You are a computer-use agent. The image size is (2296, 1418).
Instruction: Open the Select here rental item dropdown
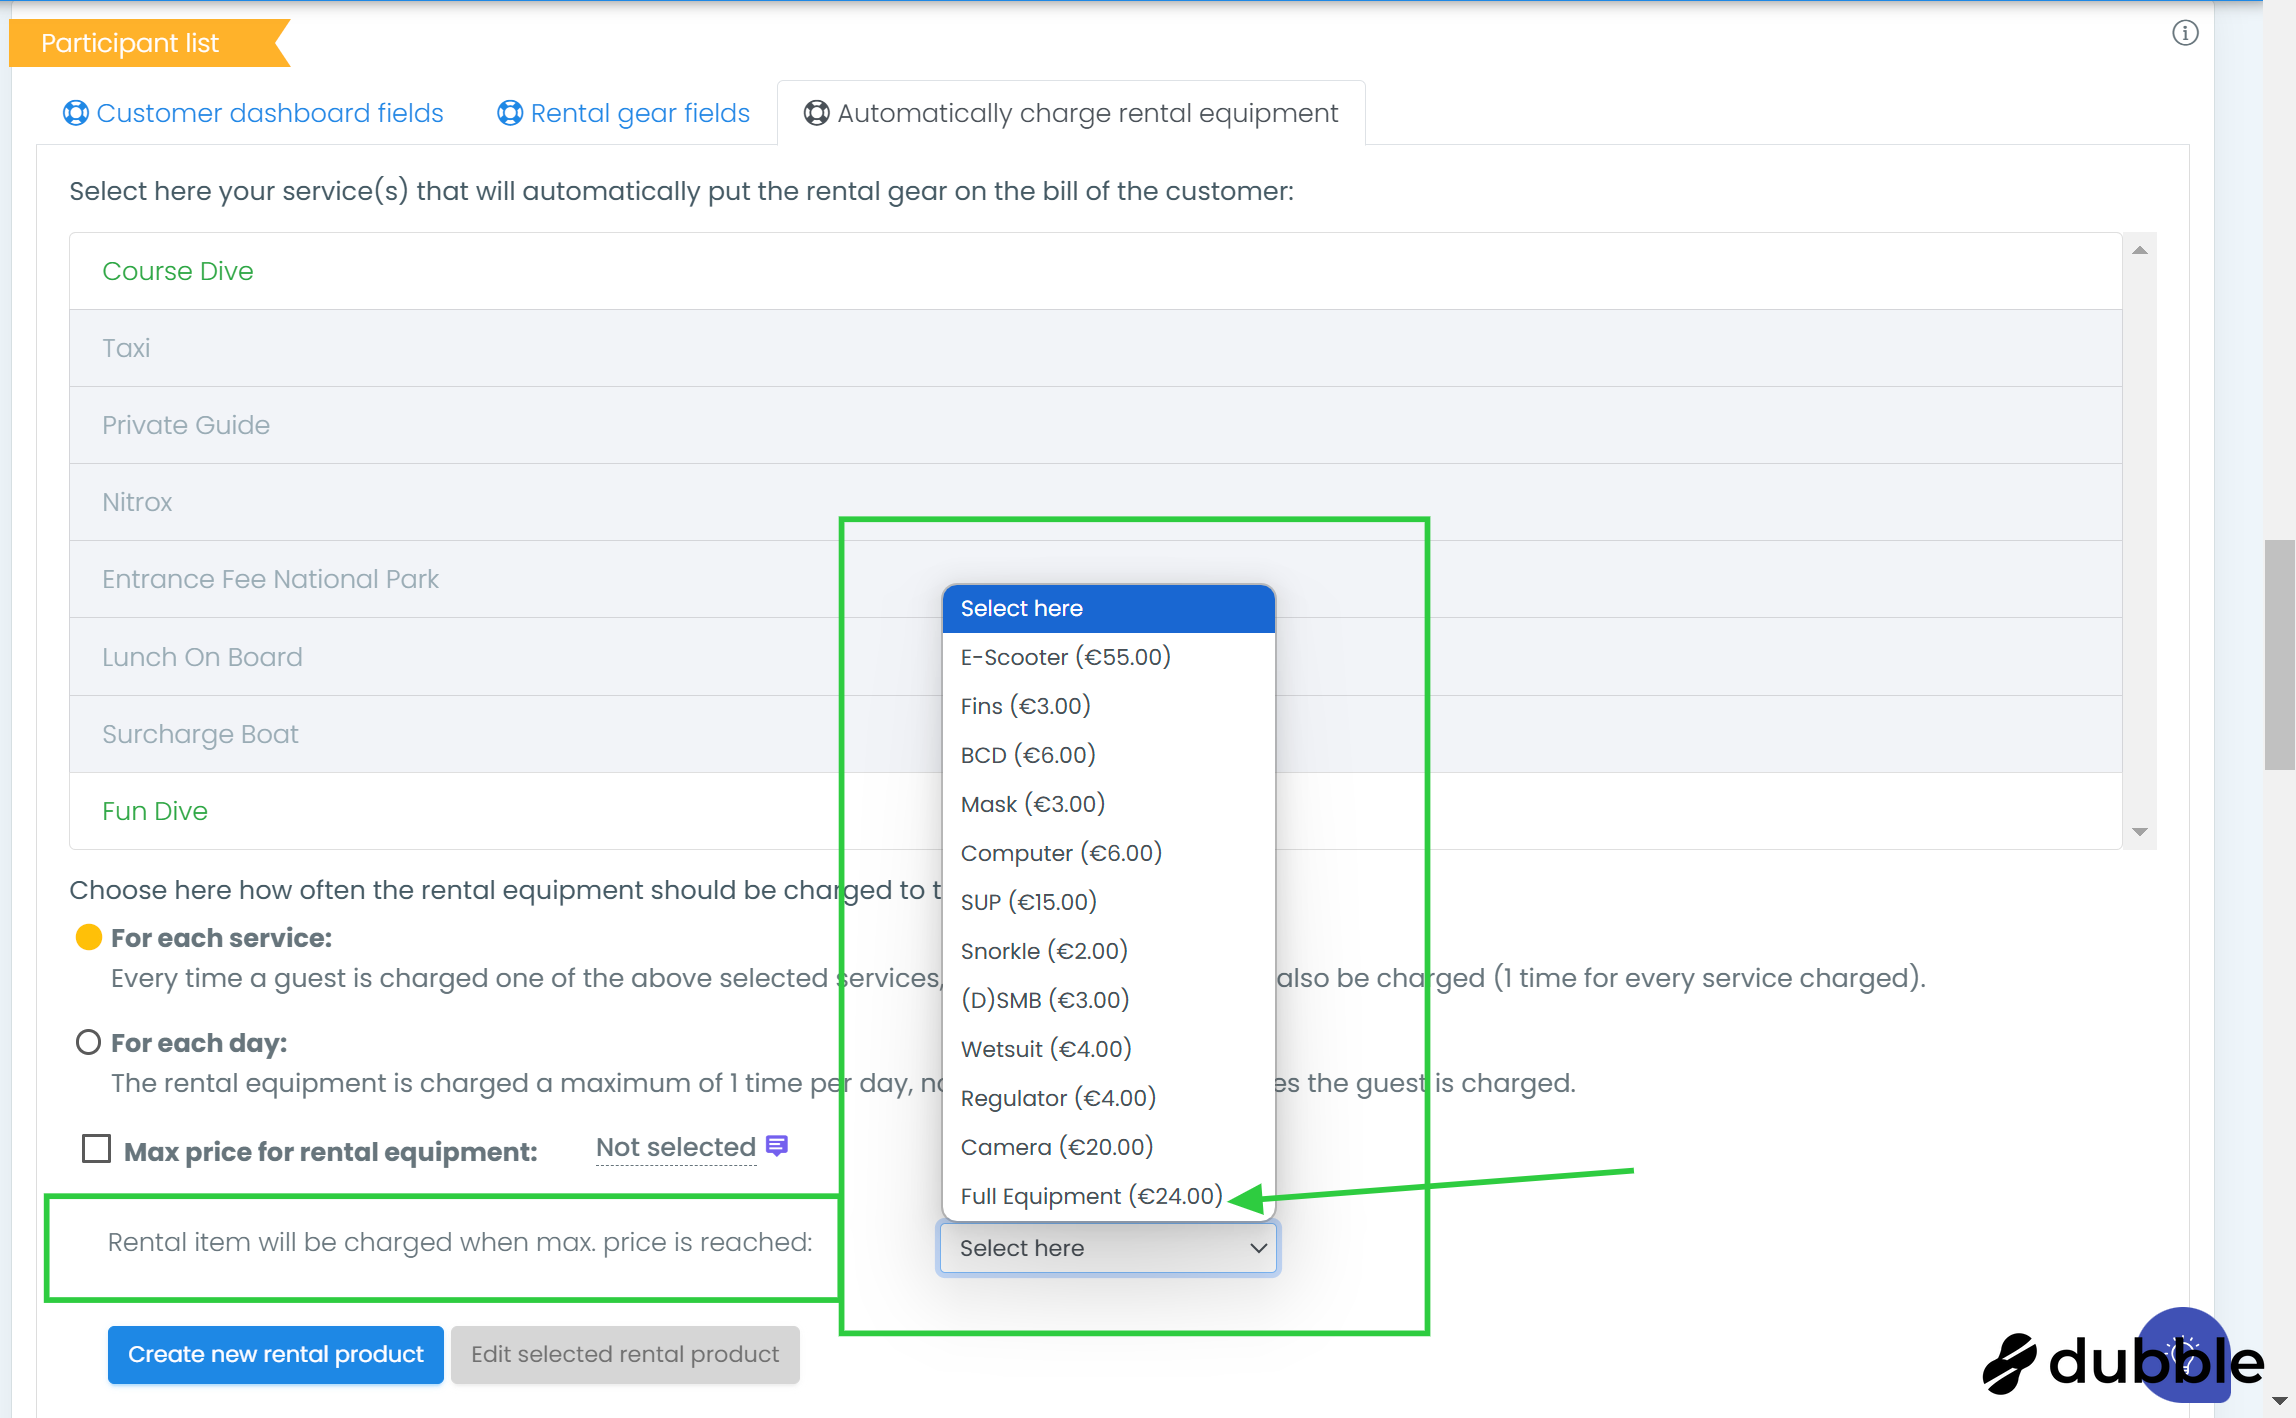click(1108, 1248)
